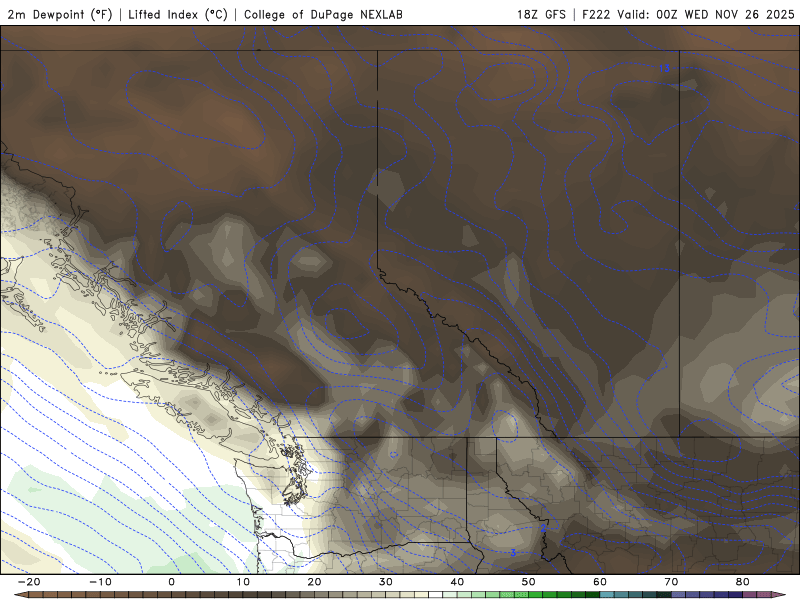Click 'College of DuPage NEXLAB' header text

[323, 14]
